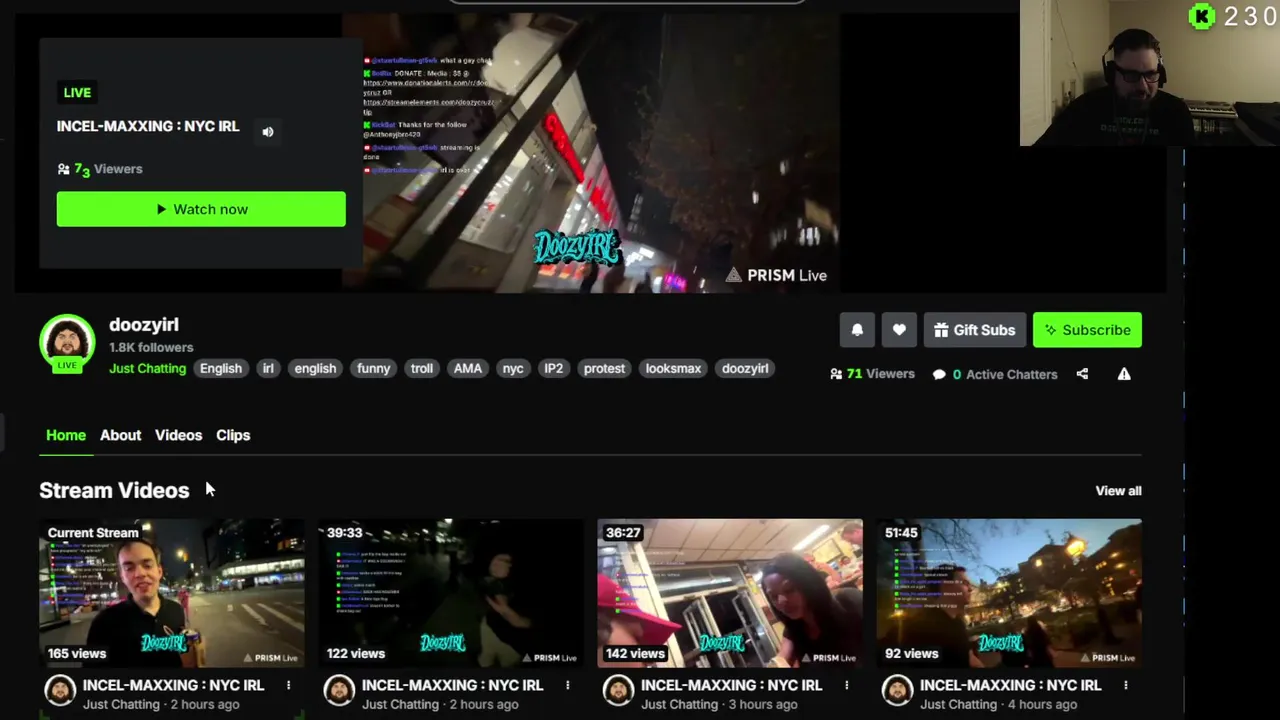Screen dimensions: 1280x720
Task: Switch to the About tab
Action: (120, 435)
